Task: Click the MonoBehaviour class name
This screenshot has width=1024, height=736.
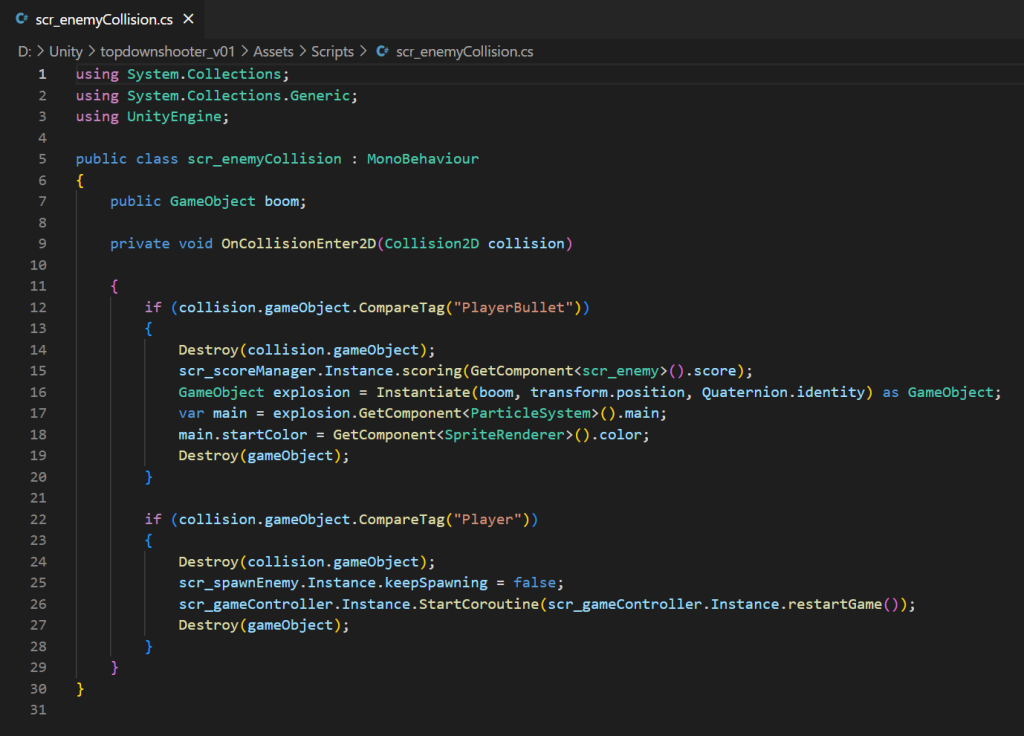Action: pyautogui.click(x=422, y=159)
